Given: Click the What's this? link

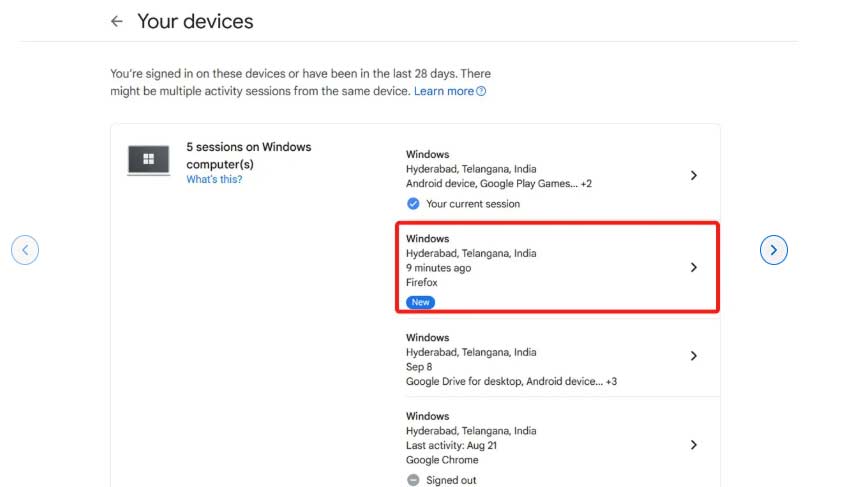Looking at the screenshot, I should tap(214, 179).
